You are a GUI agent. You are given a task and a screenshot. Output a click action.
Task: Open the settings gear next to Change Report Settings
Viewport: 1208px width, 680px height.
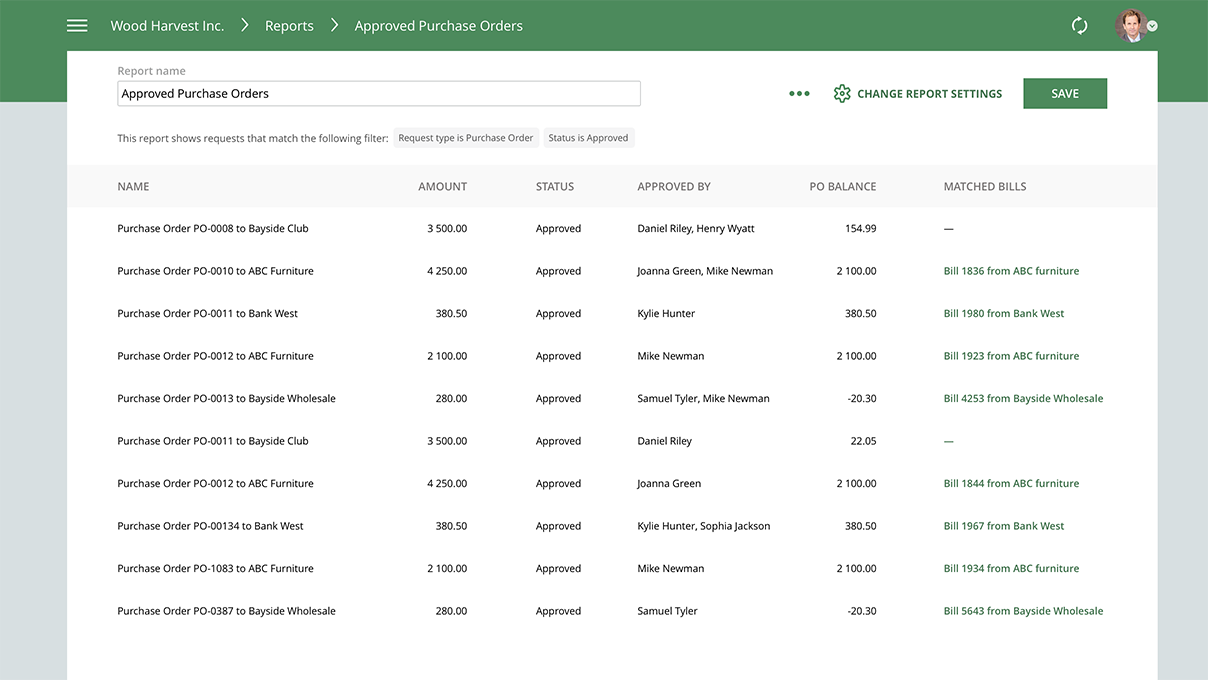pyautogui.click(x=842, y=93)
